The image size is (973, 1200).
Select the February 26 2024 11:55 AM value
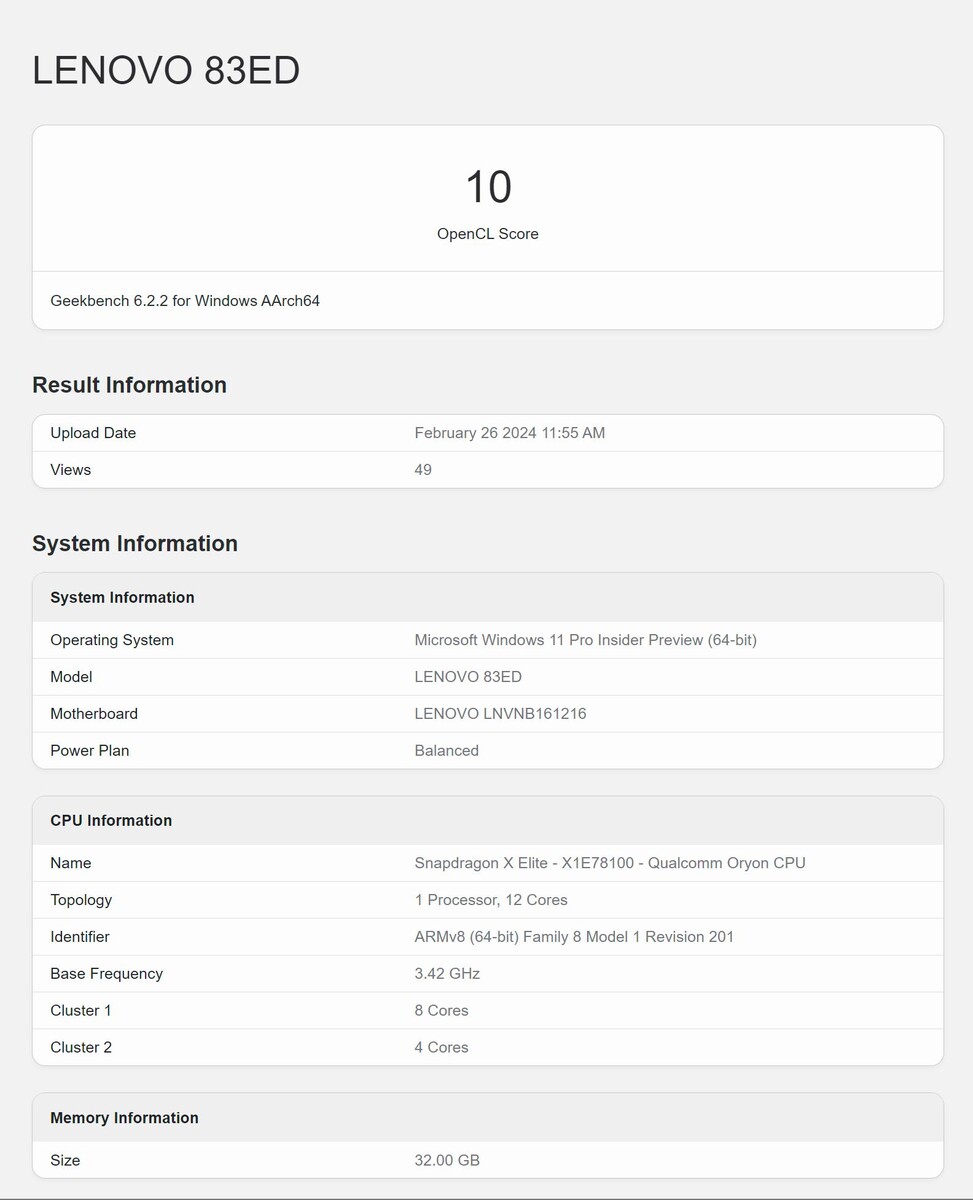pos(510,433)
